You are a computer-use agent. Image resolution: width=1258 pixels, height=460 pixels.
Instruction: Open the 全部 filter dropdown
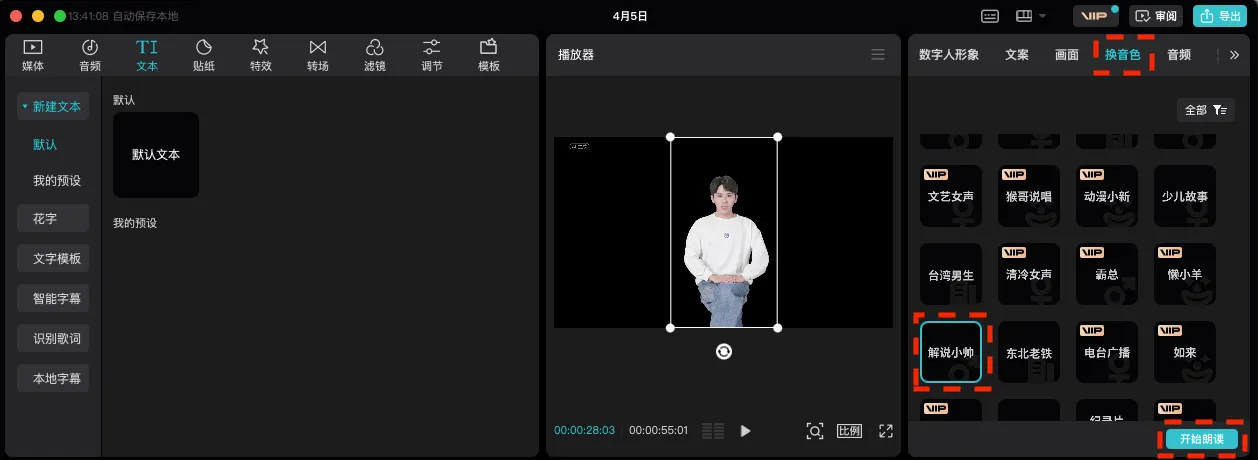1206,110
